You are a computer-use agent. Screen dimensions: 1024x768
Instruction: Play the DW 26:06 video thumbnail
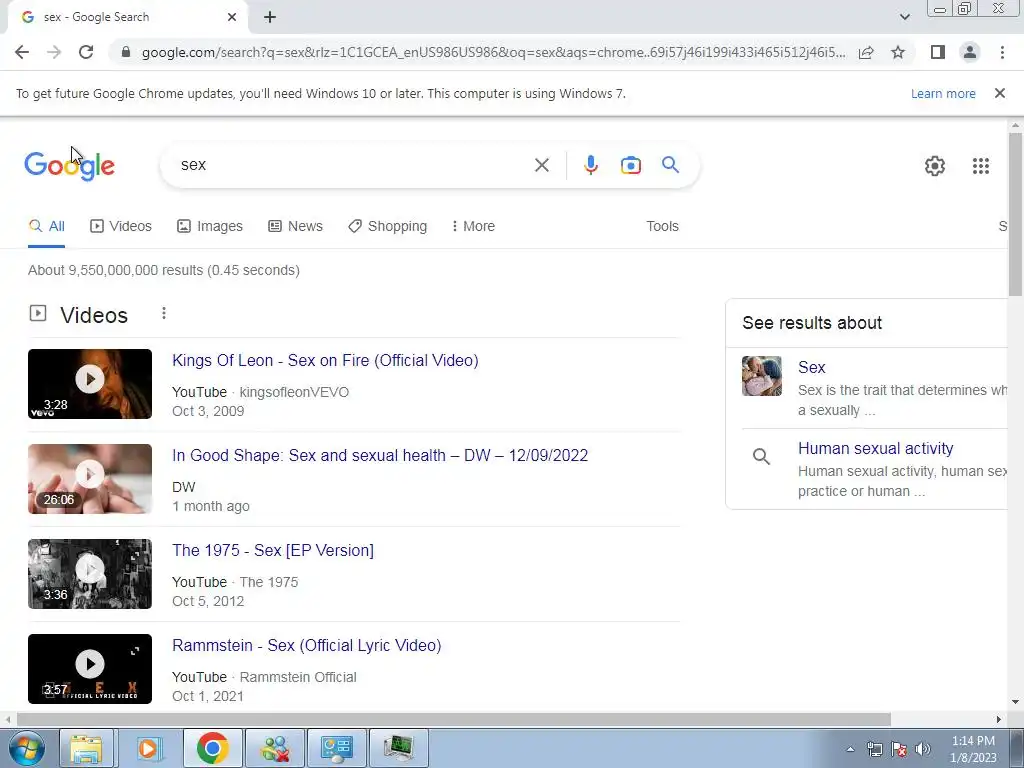pos(90,479)
